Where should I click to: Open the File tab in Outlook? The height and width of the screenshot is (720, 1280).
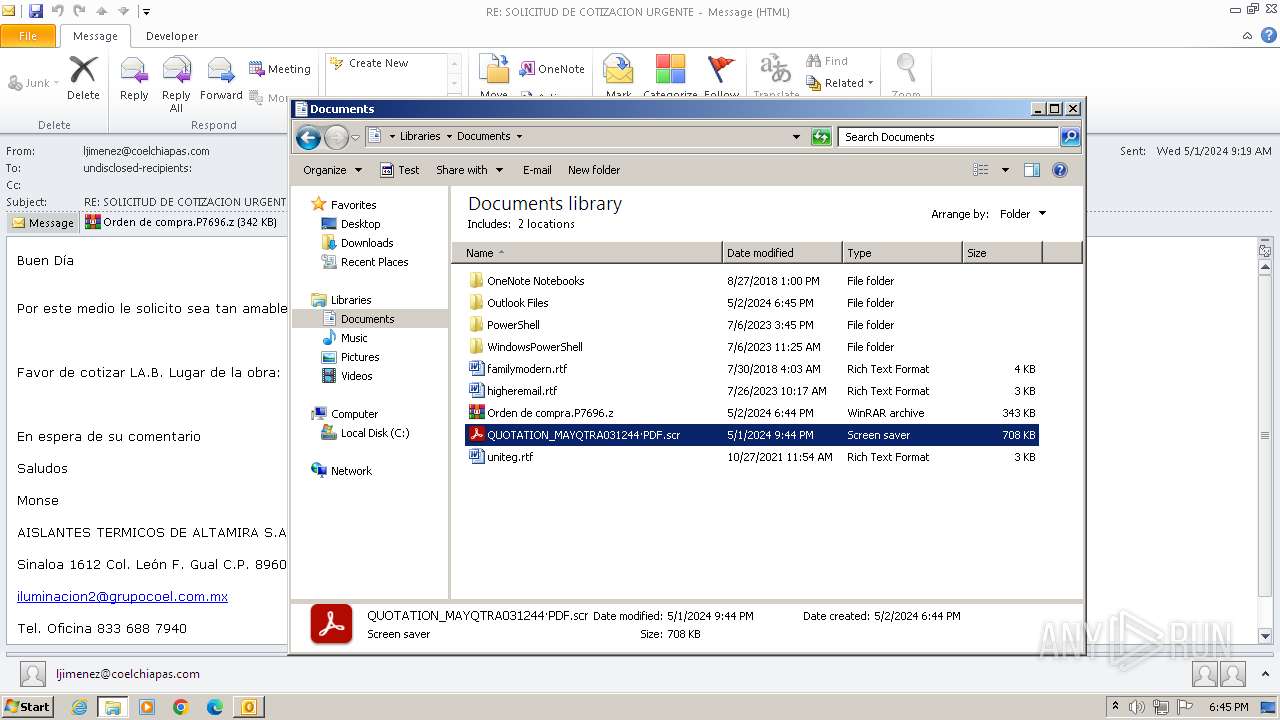click(28, 36)
